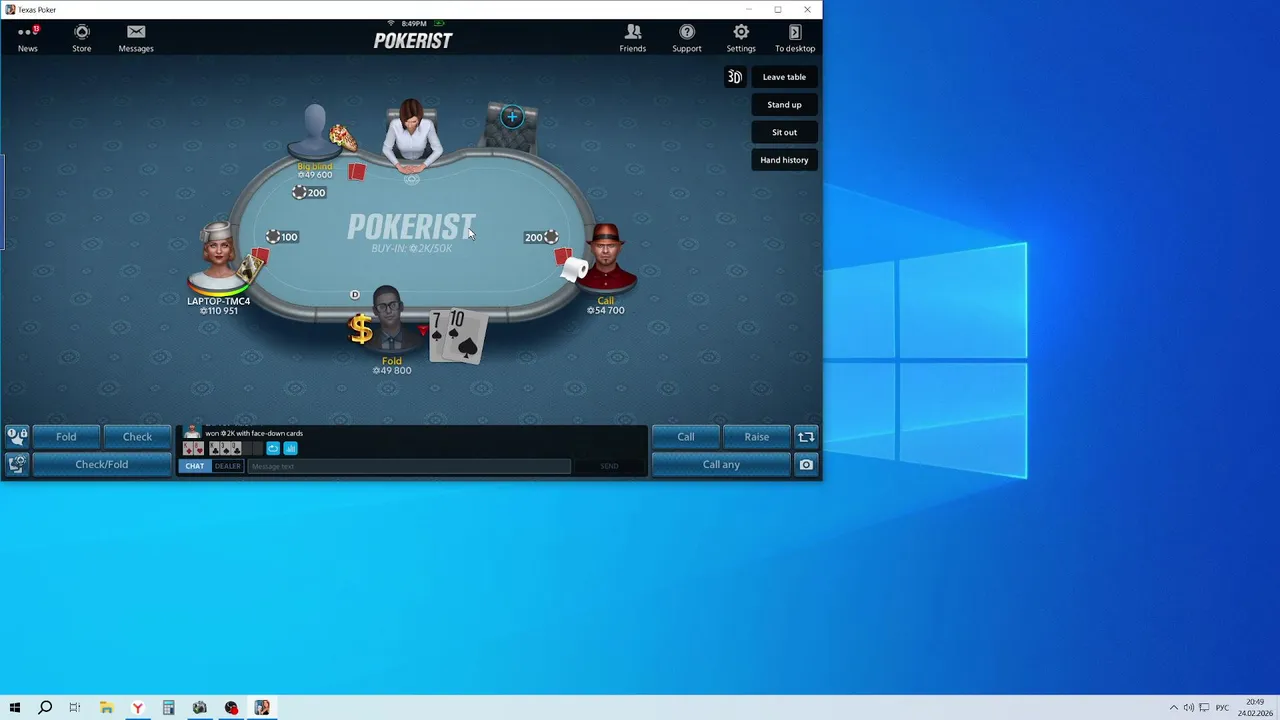
Task: Click the 7 and 10 of spades cards
Action: 458,335
